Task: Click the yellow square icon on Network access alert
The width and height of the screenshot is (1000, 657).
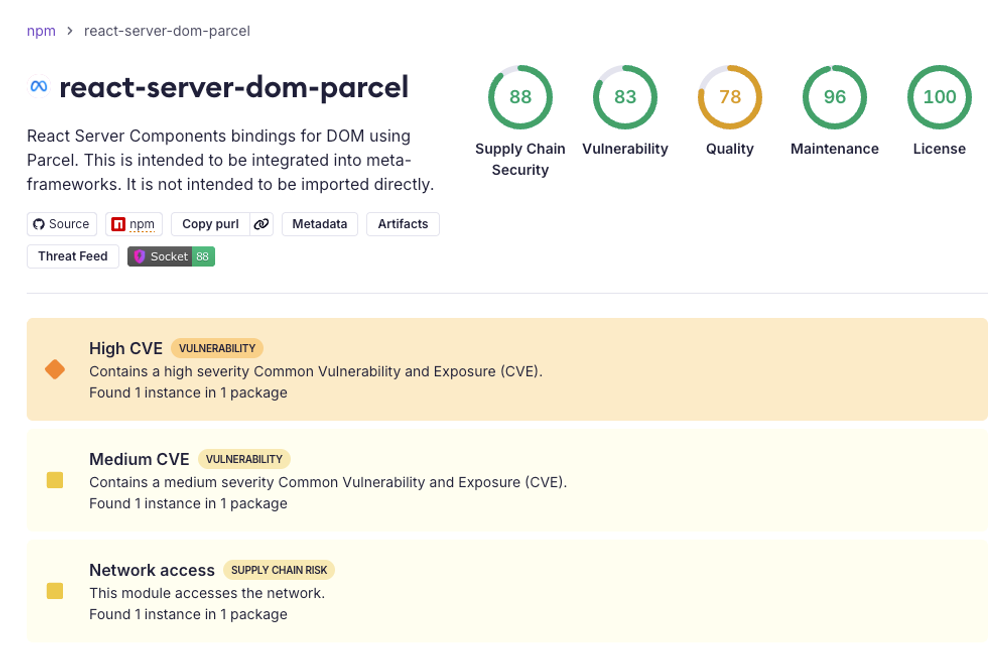Action: (55, 591)
